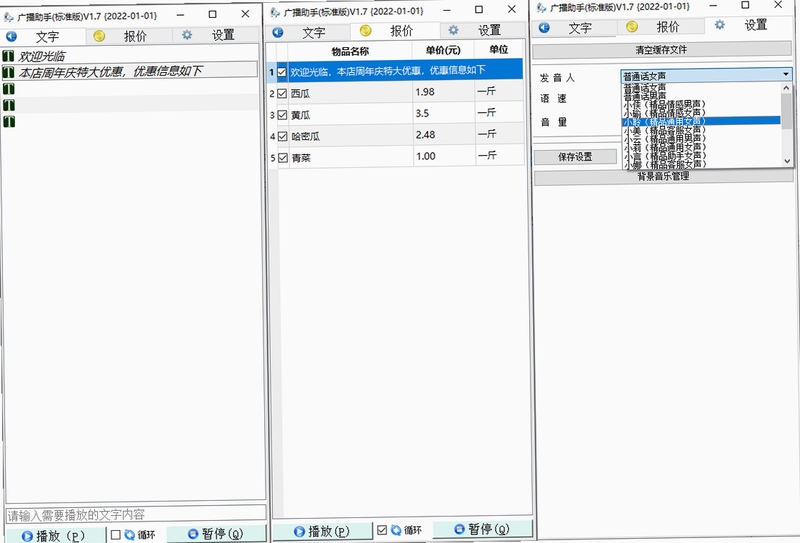The width and height of the screenshot is (800, 543).
Task: Select the 设置 tab in the right window
Action: pos(749,25)
